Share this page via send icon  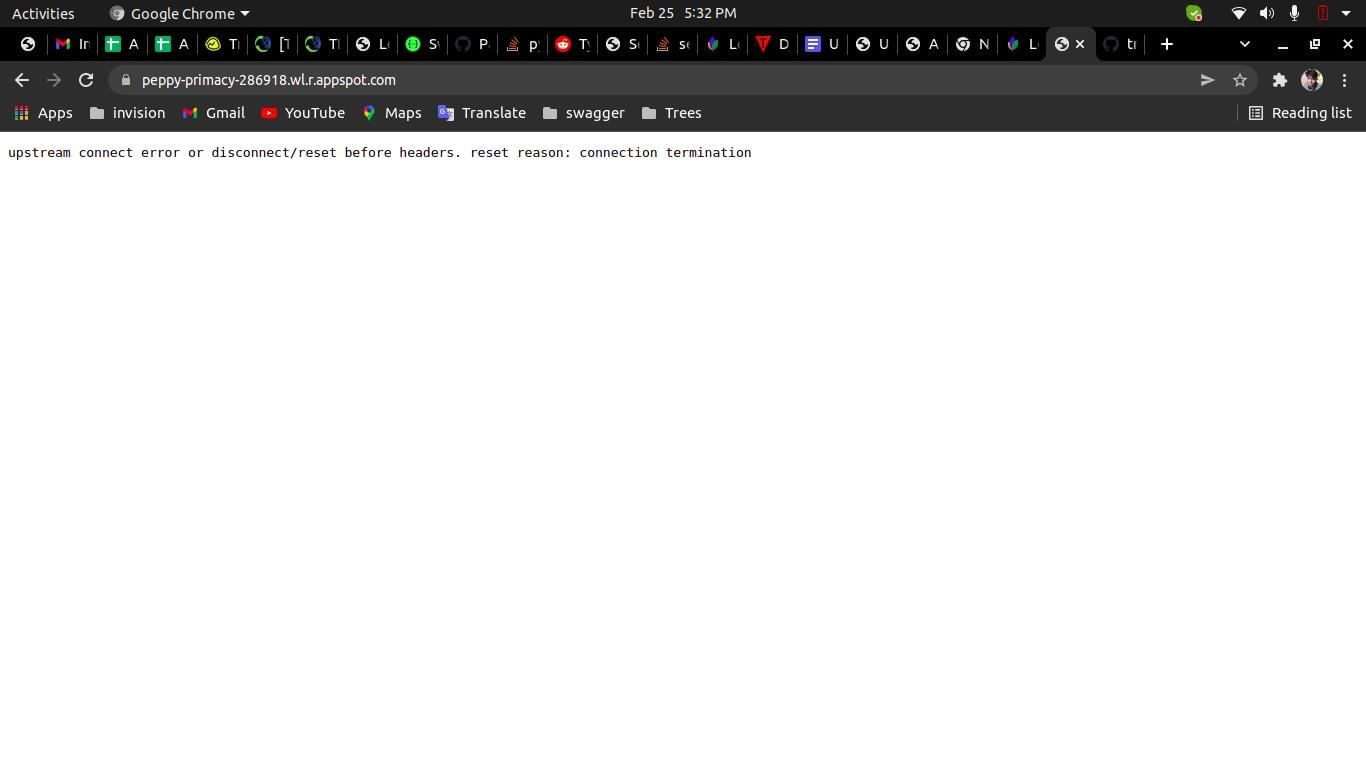pos(1207,80)
